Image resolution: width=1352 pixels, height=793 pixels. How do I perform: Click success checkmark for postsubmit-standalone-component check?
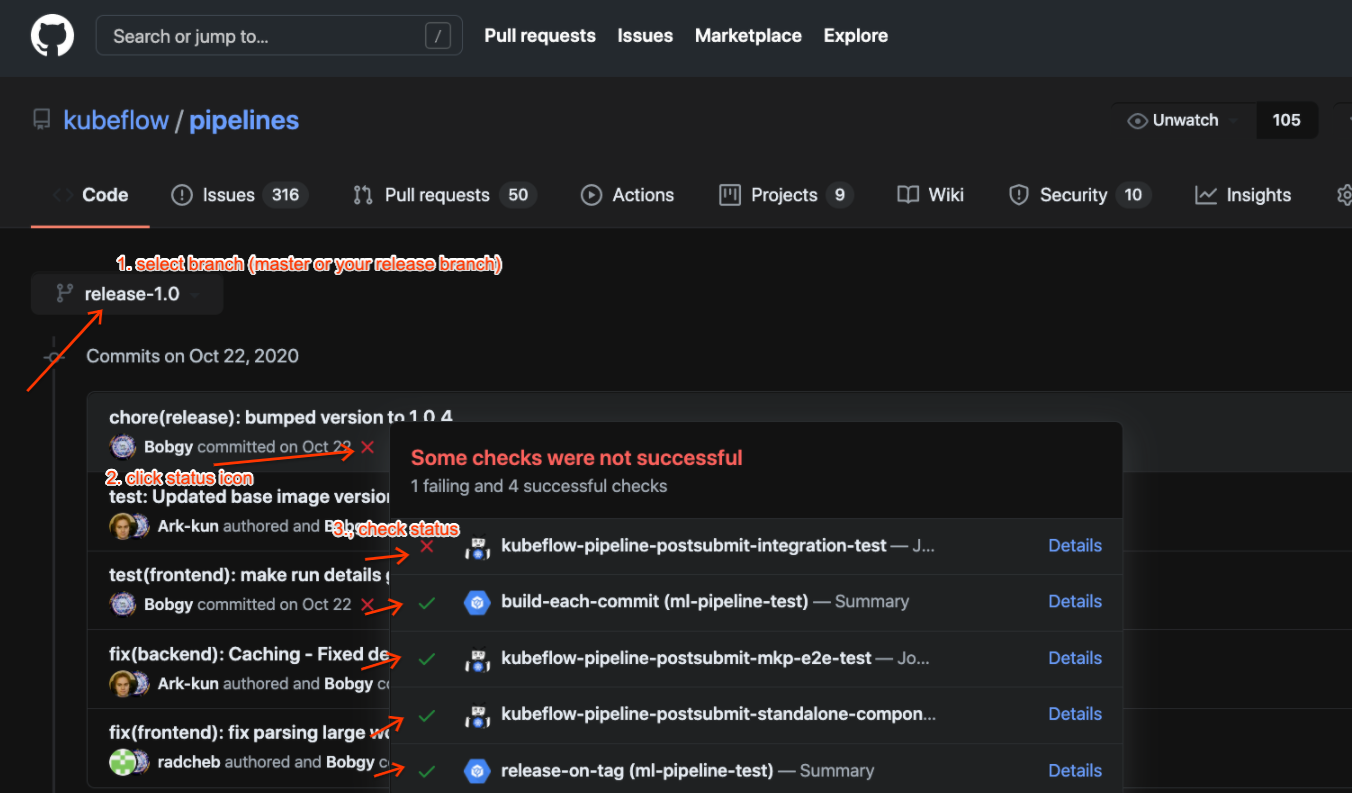[x=427, y=715]
